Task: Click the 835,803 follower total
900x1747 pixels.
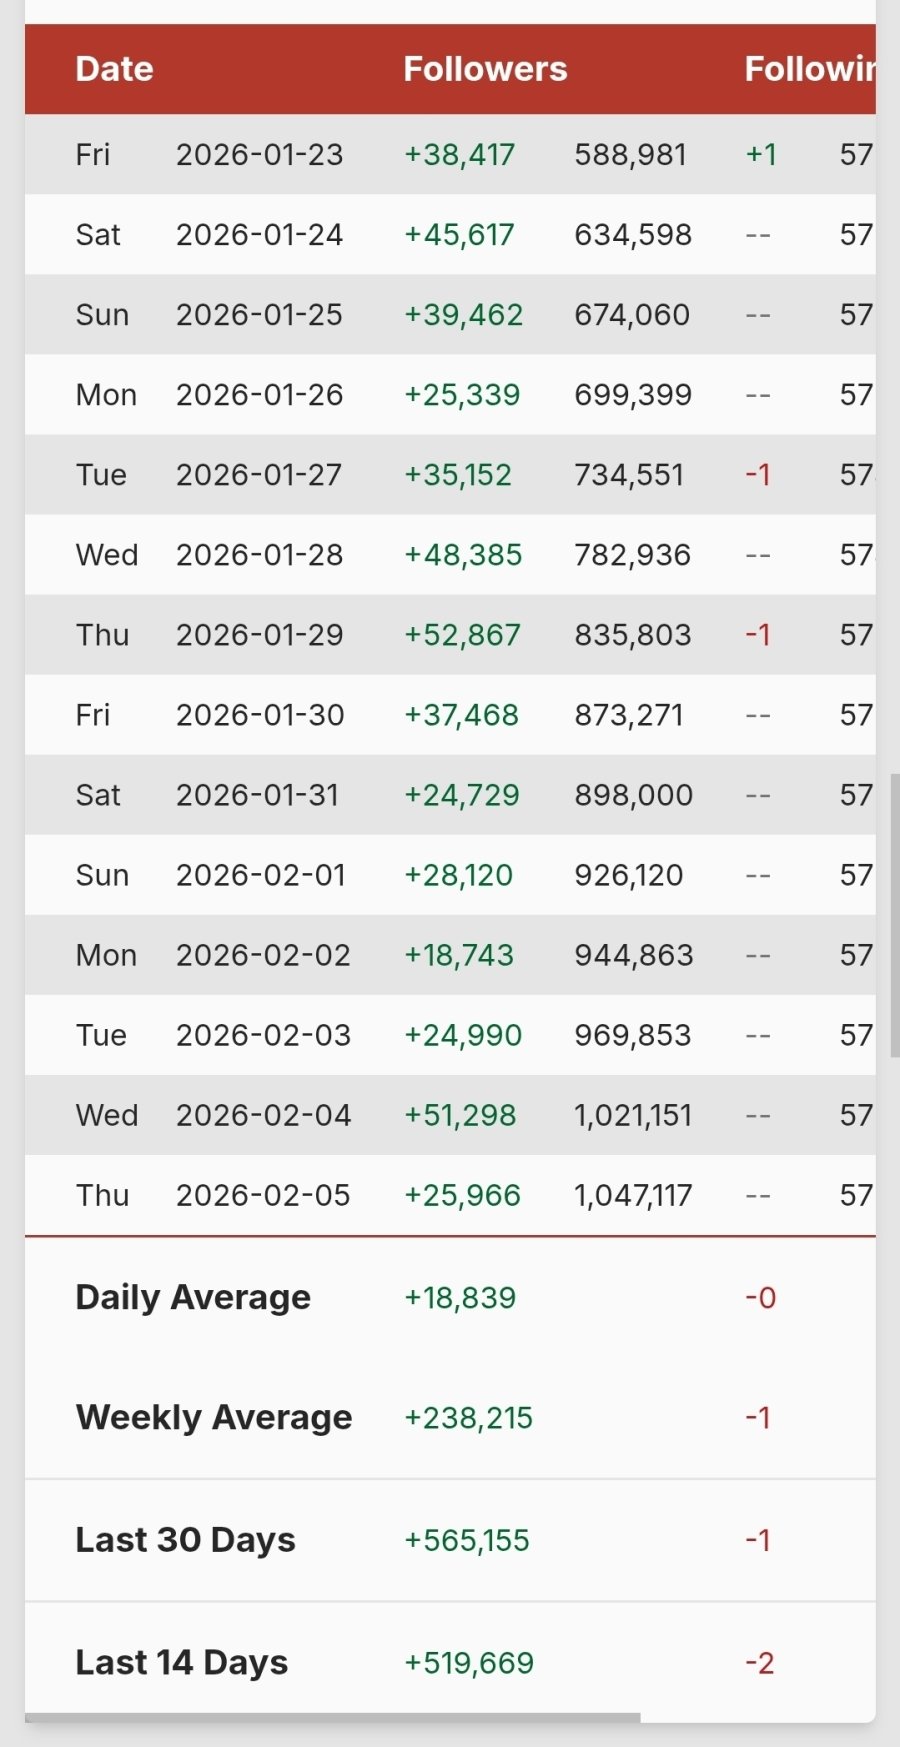Action: 632,635
